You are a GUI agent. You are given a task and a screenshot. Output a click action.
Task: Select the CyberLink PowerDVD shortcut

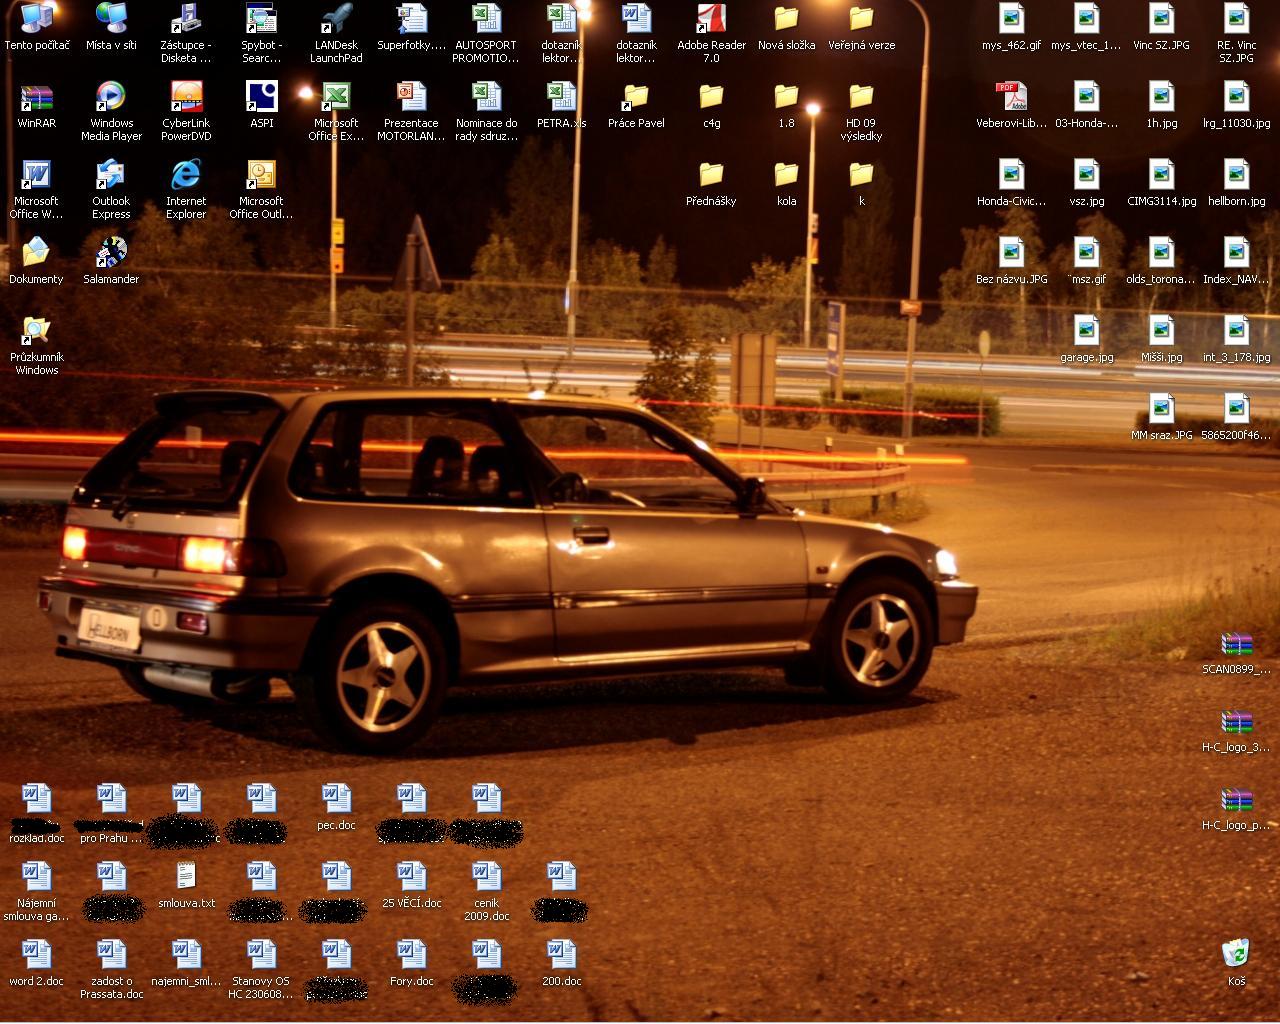(186, 98)
